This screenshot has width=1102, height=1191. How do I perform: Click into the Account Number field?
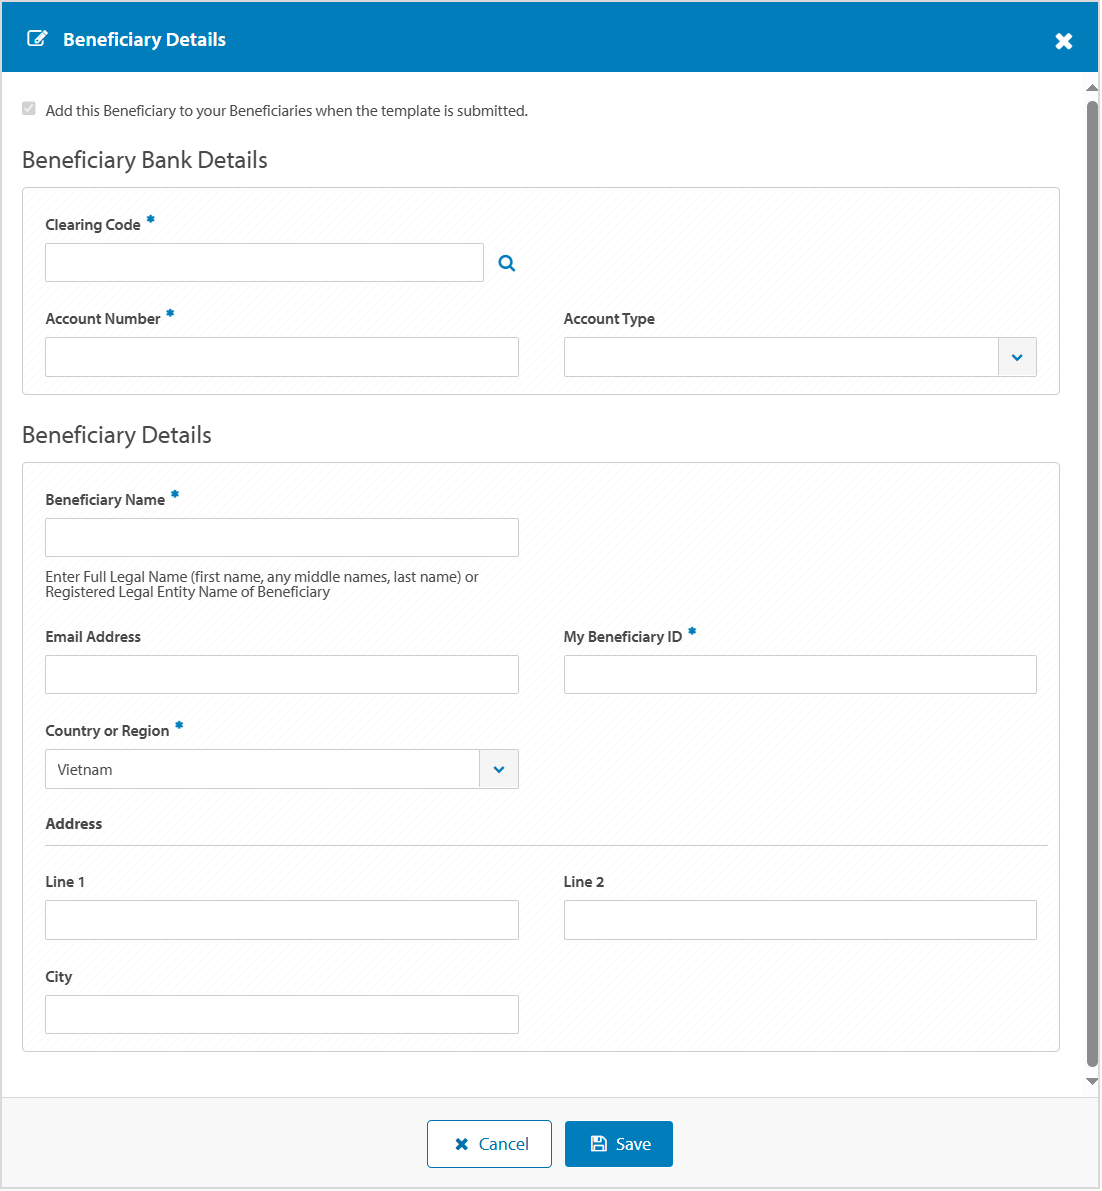pyautogui.click(x=281, y=357)
